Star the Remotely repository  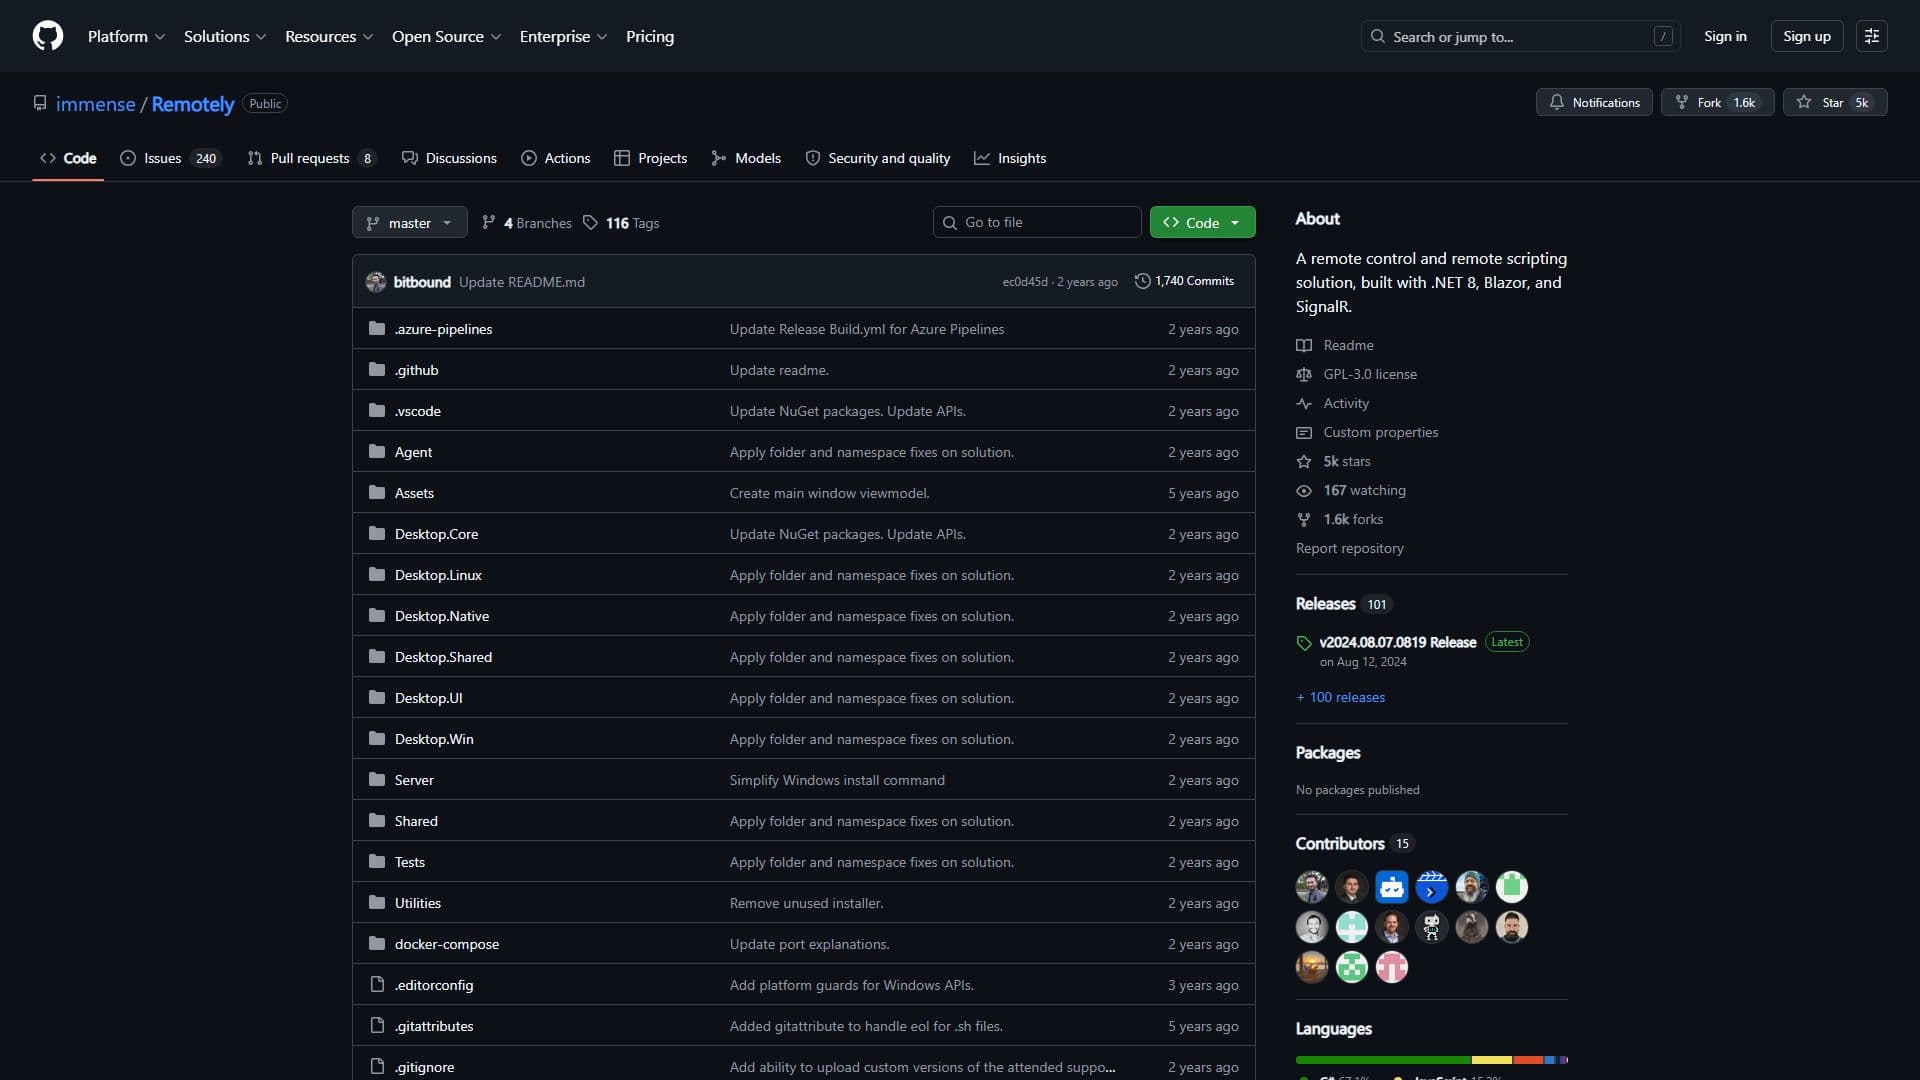pyautogui.click(x=1834, y=102)
